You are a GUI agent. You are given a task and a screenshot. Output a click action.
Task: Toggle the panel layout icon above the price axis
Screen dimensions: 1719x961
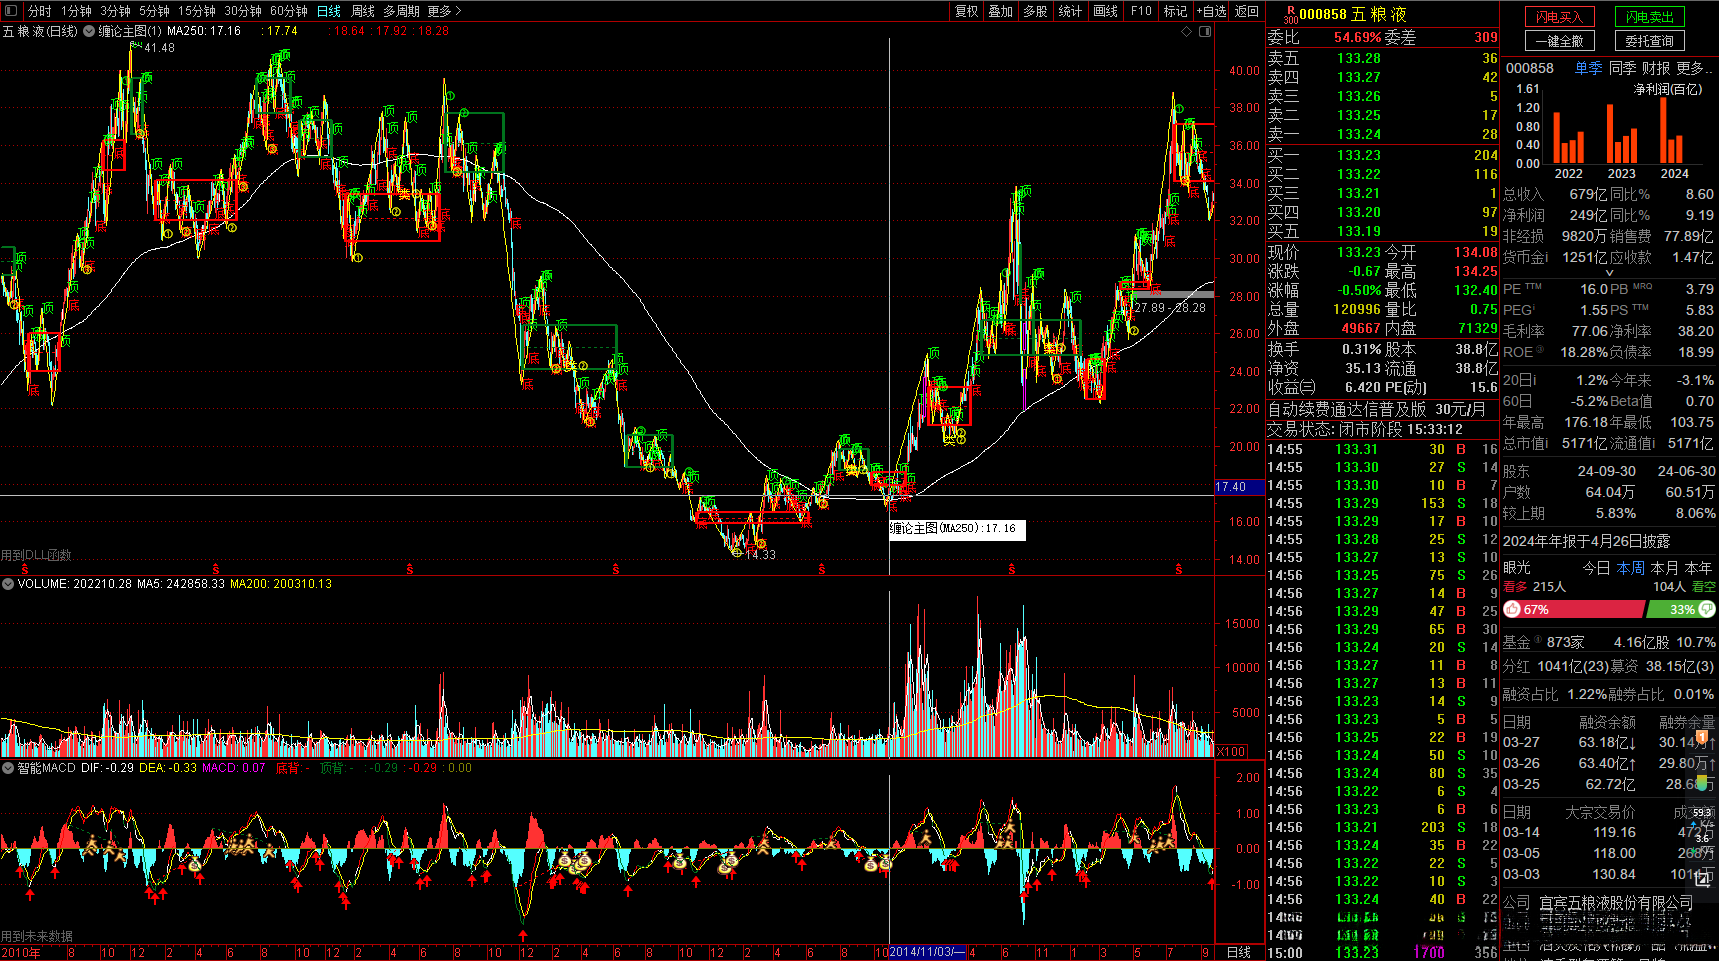1205,31
